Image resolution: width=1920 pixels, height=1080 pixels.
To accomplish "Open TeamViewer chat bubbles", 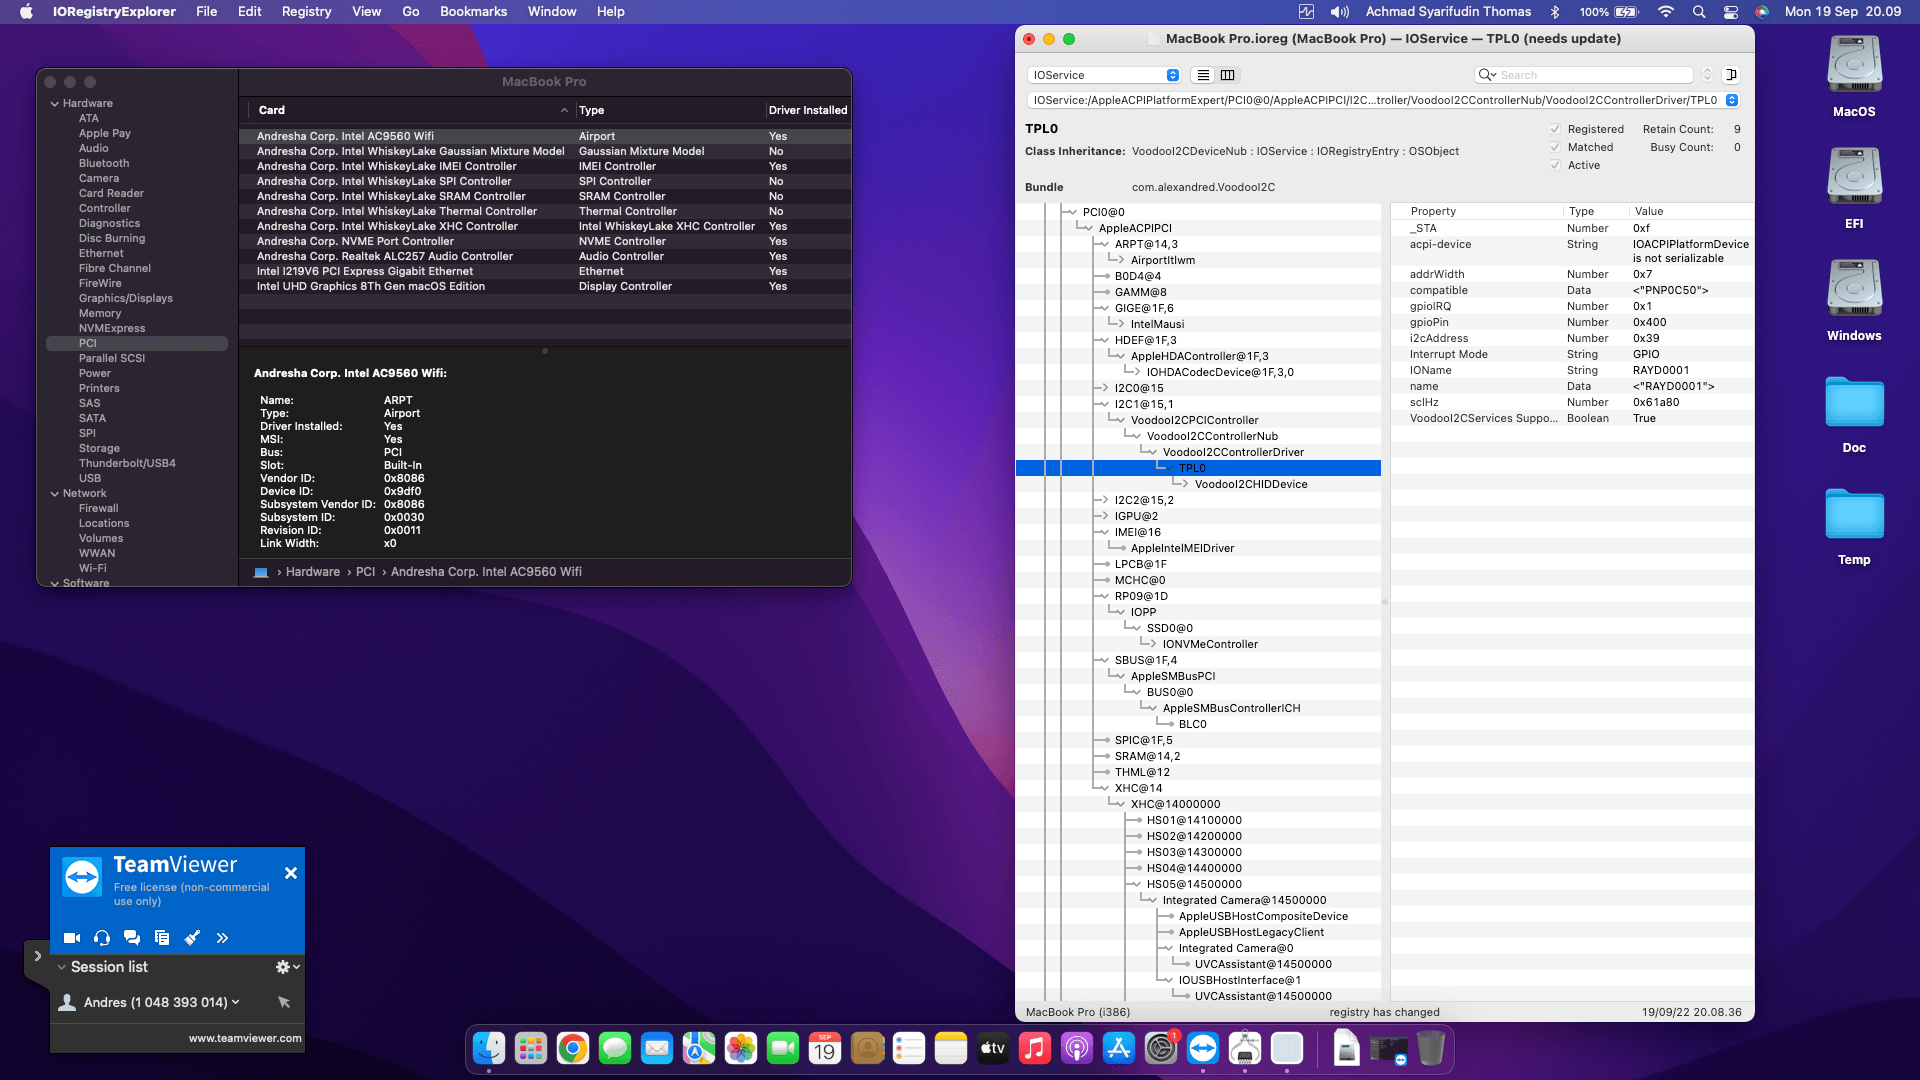I will click(132, 938).
